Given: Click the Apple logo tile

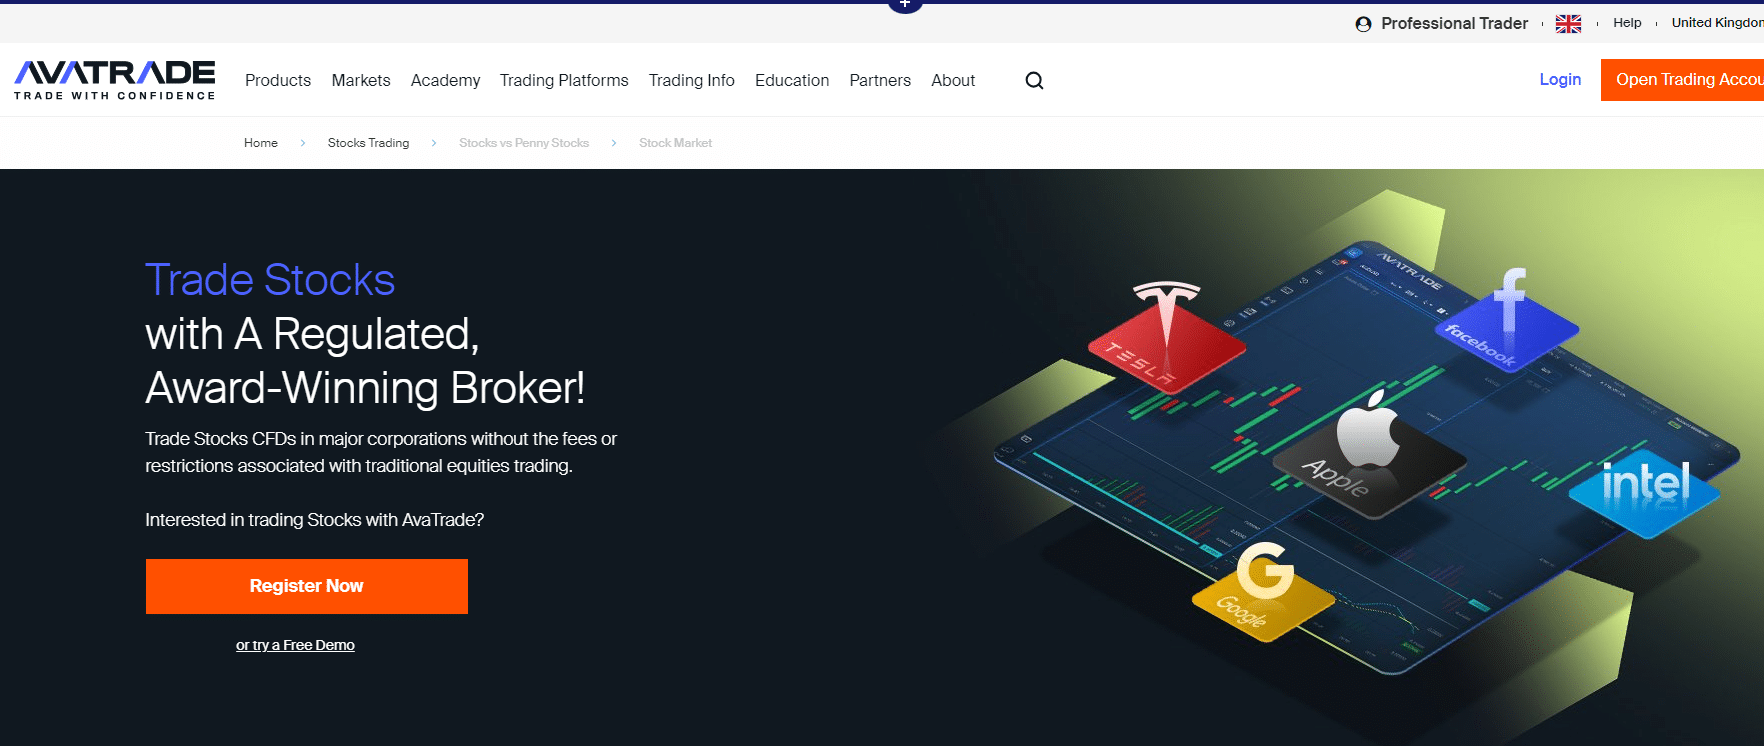Looking at the screenshot, I should click(1368, 455).
